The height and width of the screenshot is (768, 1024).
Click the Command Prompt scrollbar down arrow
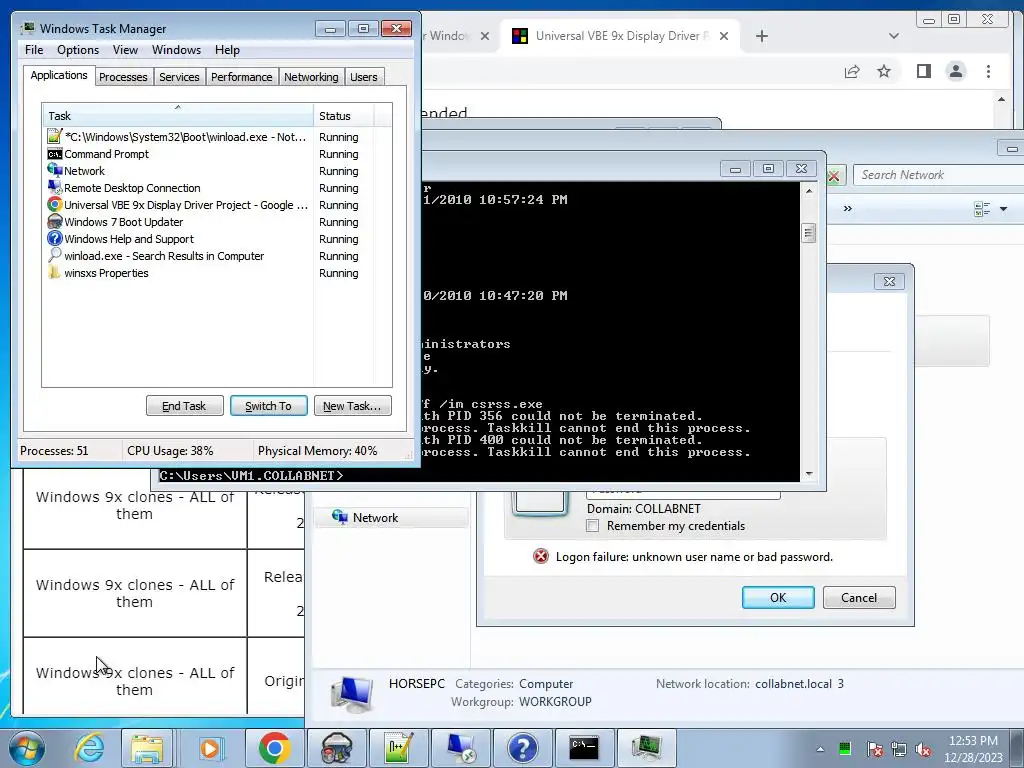click(x=809, y=474)
